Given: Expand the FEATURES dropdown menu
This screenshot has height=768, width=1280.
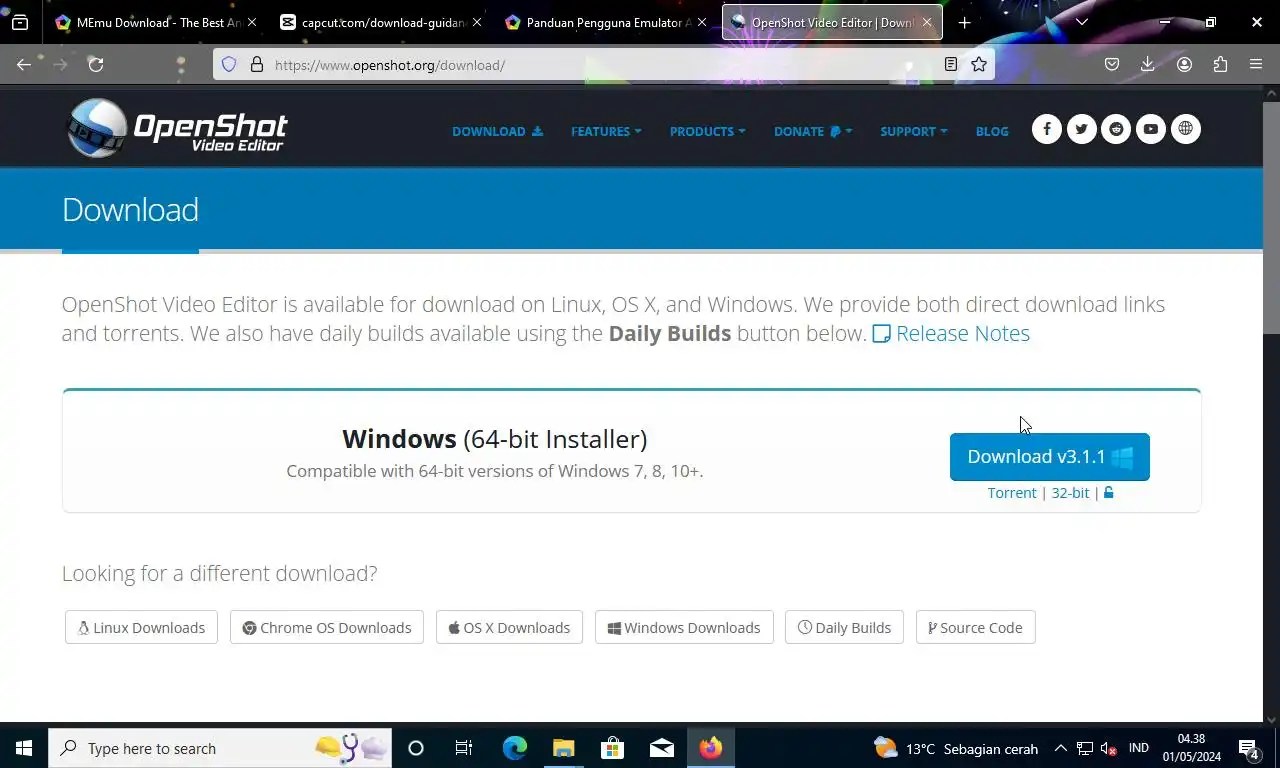Looking at the screenshot, I should pos(606,131).
